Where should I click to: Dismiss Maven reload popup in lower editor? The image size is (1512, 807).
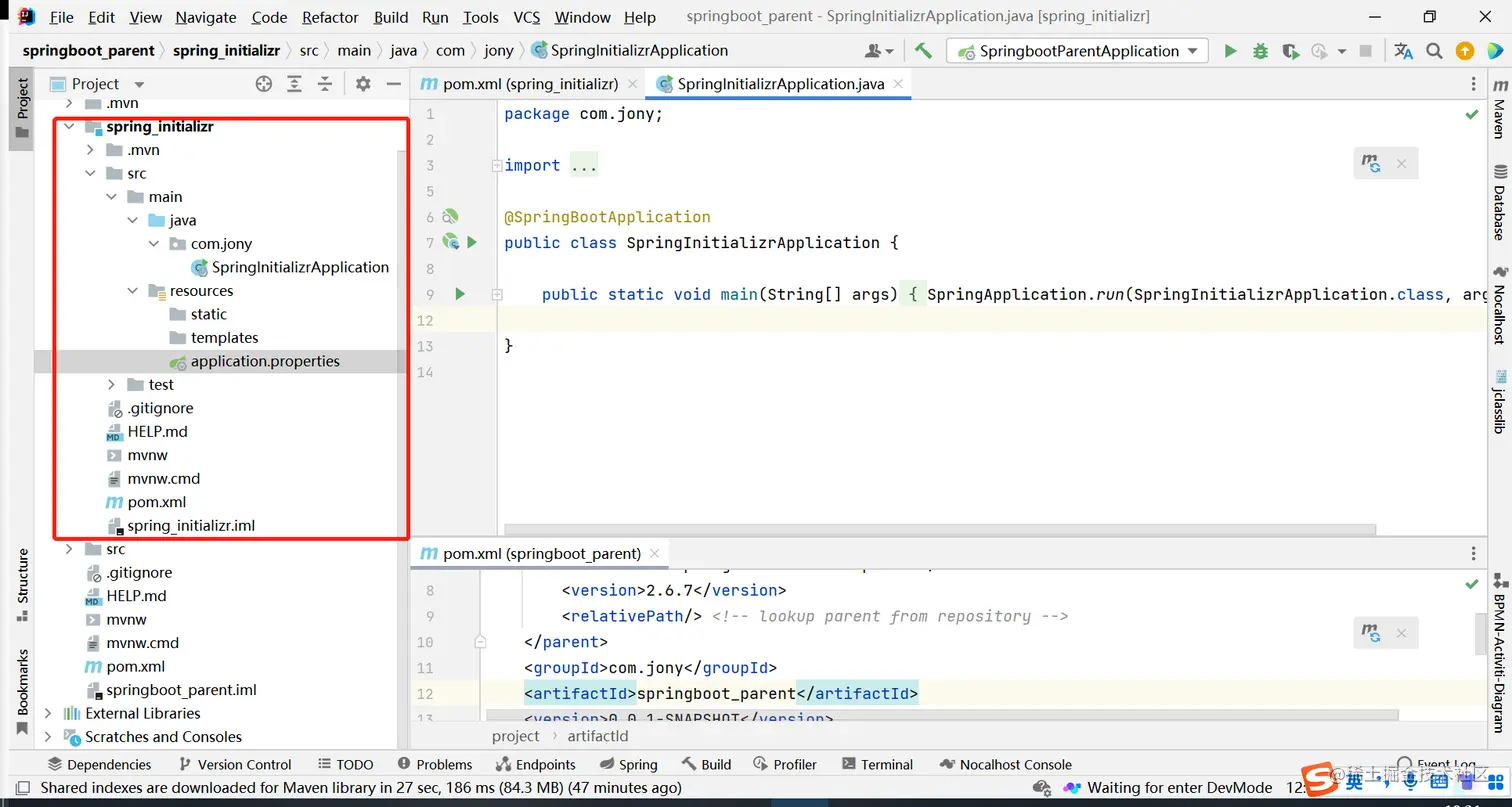click(x=1401, y=632)
